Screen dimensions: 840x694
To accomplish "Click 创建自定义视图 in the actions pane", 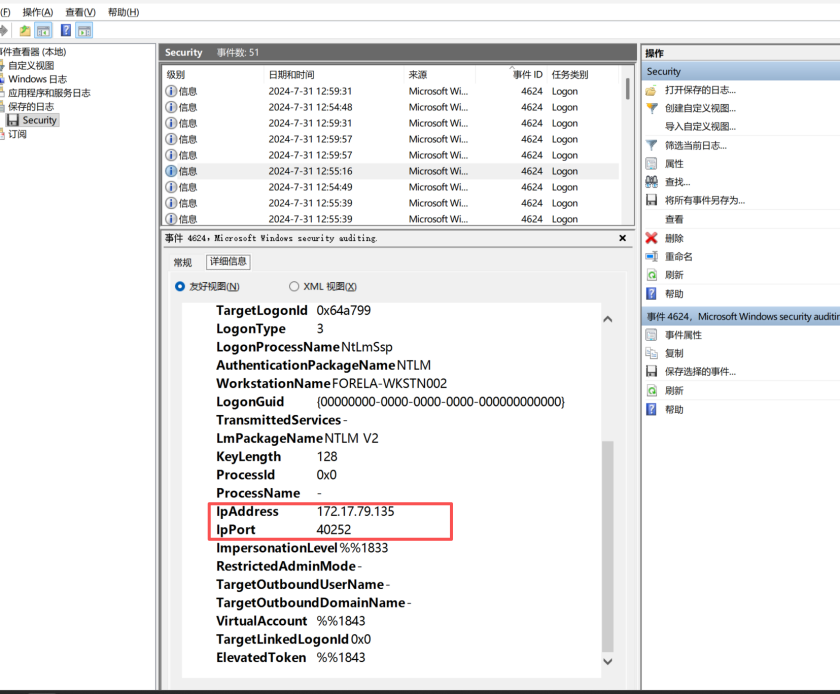I will click(700, 108).
